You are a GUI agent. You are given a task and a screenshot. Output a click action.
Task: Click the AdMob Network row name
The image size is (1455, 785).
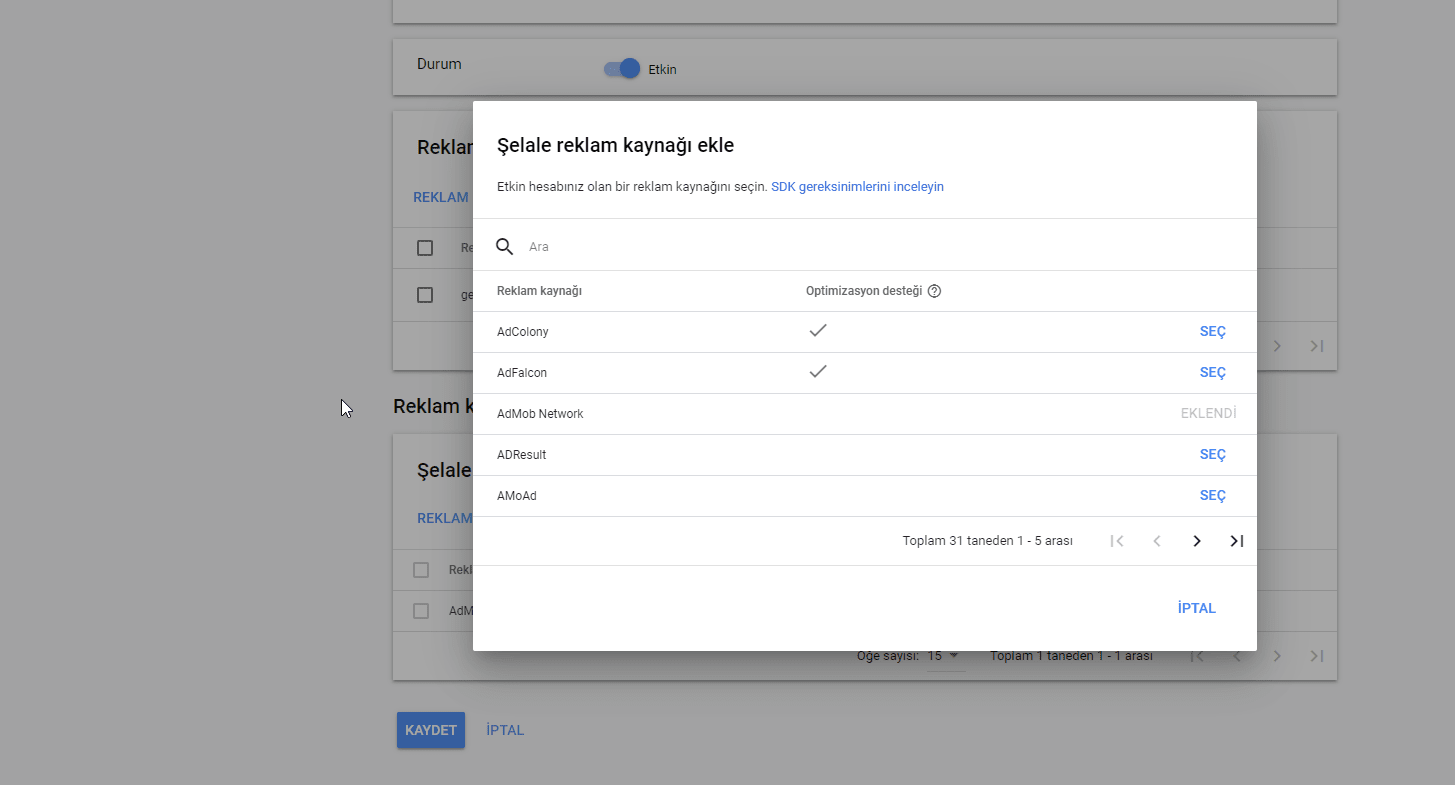coord(540,414)
